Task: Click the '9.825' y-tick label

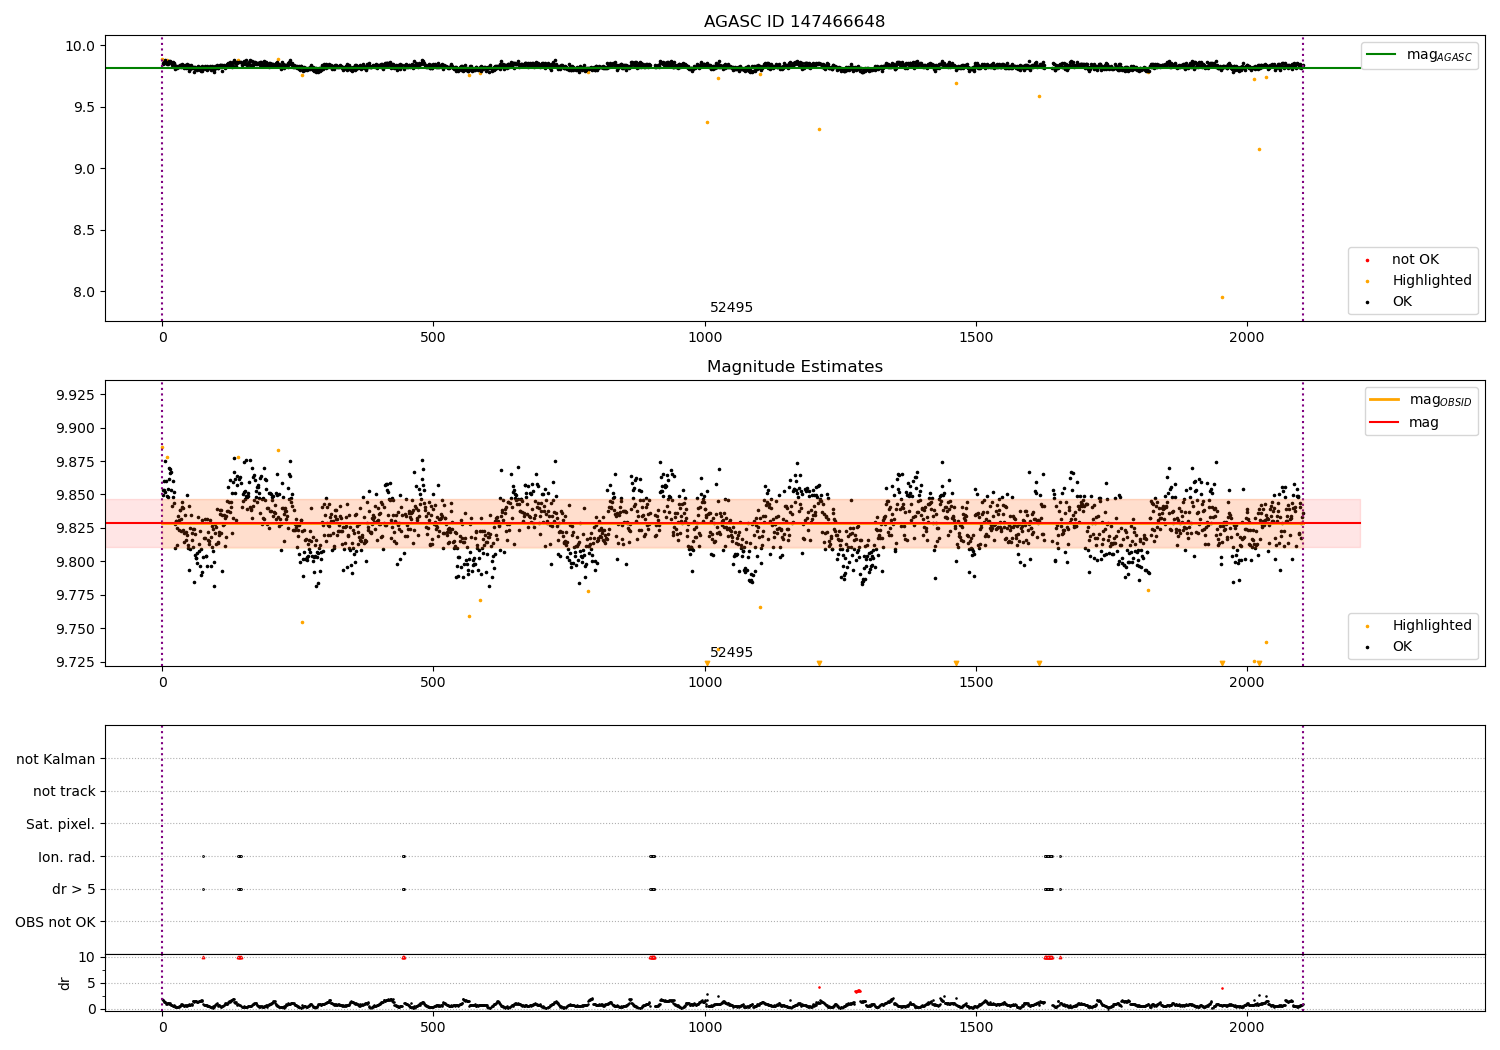Action: tap(75, 529)
